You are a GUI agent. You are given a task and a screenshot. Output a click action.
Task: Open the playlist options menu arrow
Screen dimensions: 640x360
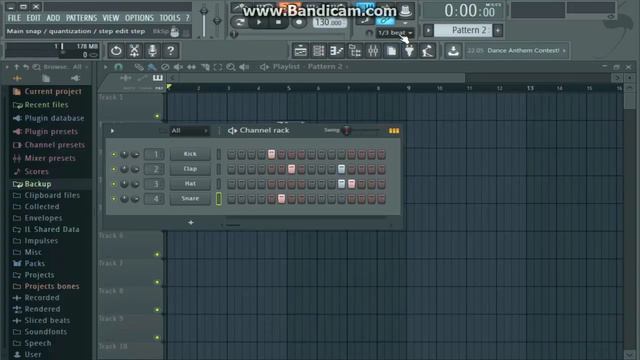click(x=105, y=67)
